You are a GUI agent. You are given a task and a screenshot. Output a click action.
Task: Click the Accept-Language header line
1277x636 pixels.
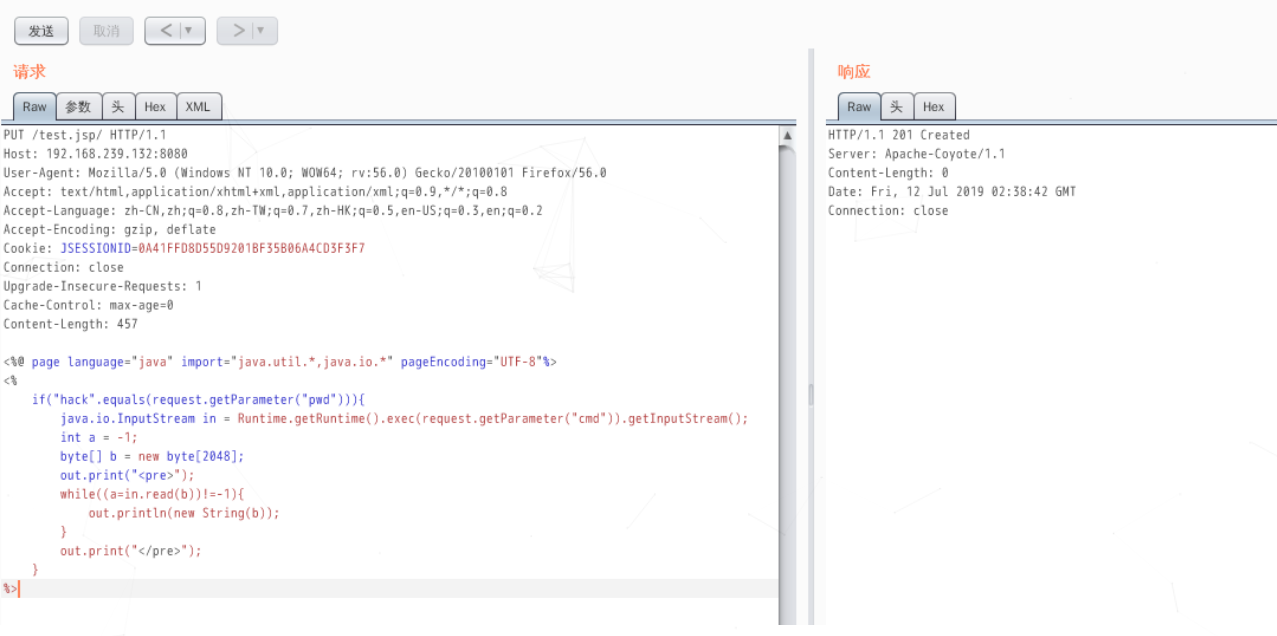pyautogui.click(x=273, y=211)
